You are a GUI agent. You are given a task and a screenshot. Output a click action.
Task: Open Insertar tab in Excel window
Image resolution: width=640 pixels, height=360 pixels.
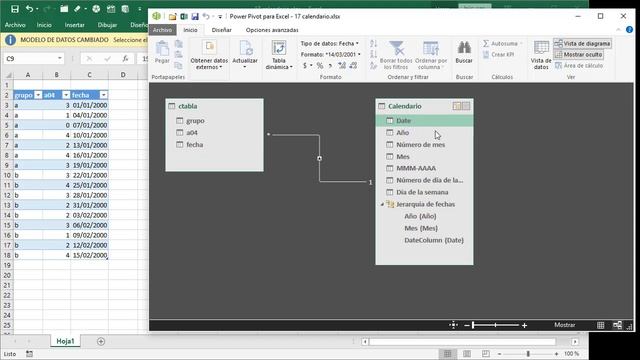click(75, 25)
